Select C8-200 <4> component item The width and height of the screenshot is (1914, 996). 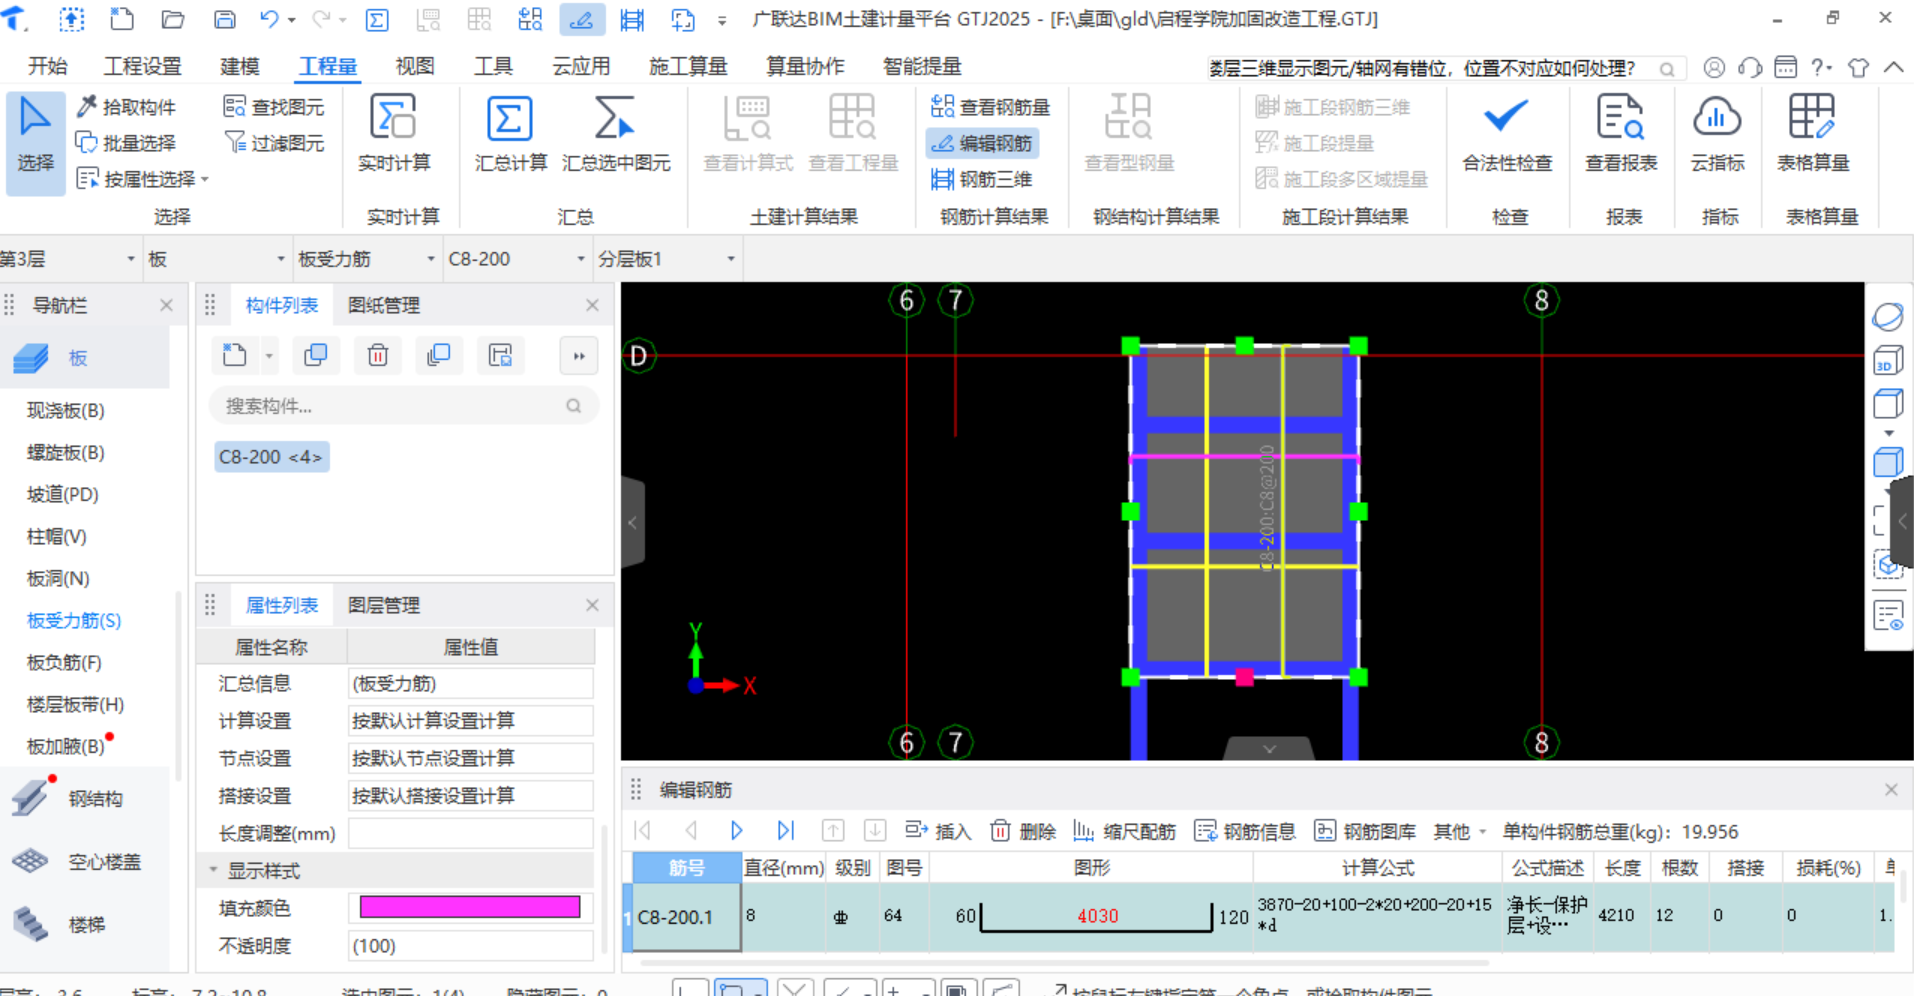point(271,457)
